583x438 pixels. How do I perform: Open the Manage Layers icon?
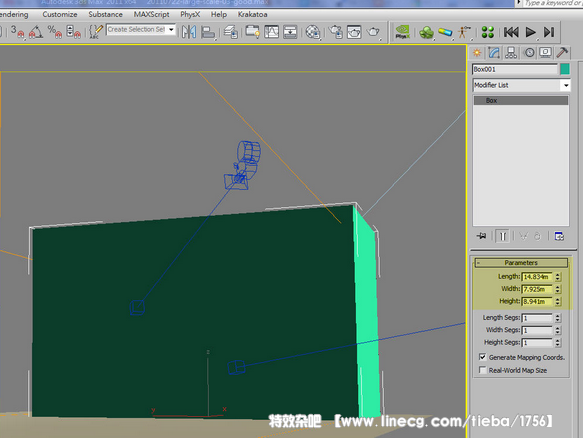click(x=231, y=32)
